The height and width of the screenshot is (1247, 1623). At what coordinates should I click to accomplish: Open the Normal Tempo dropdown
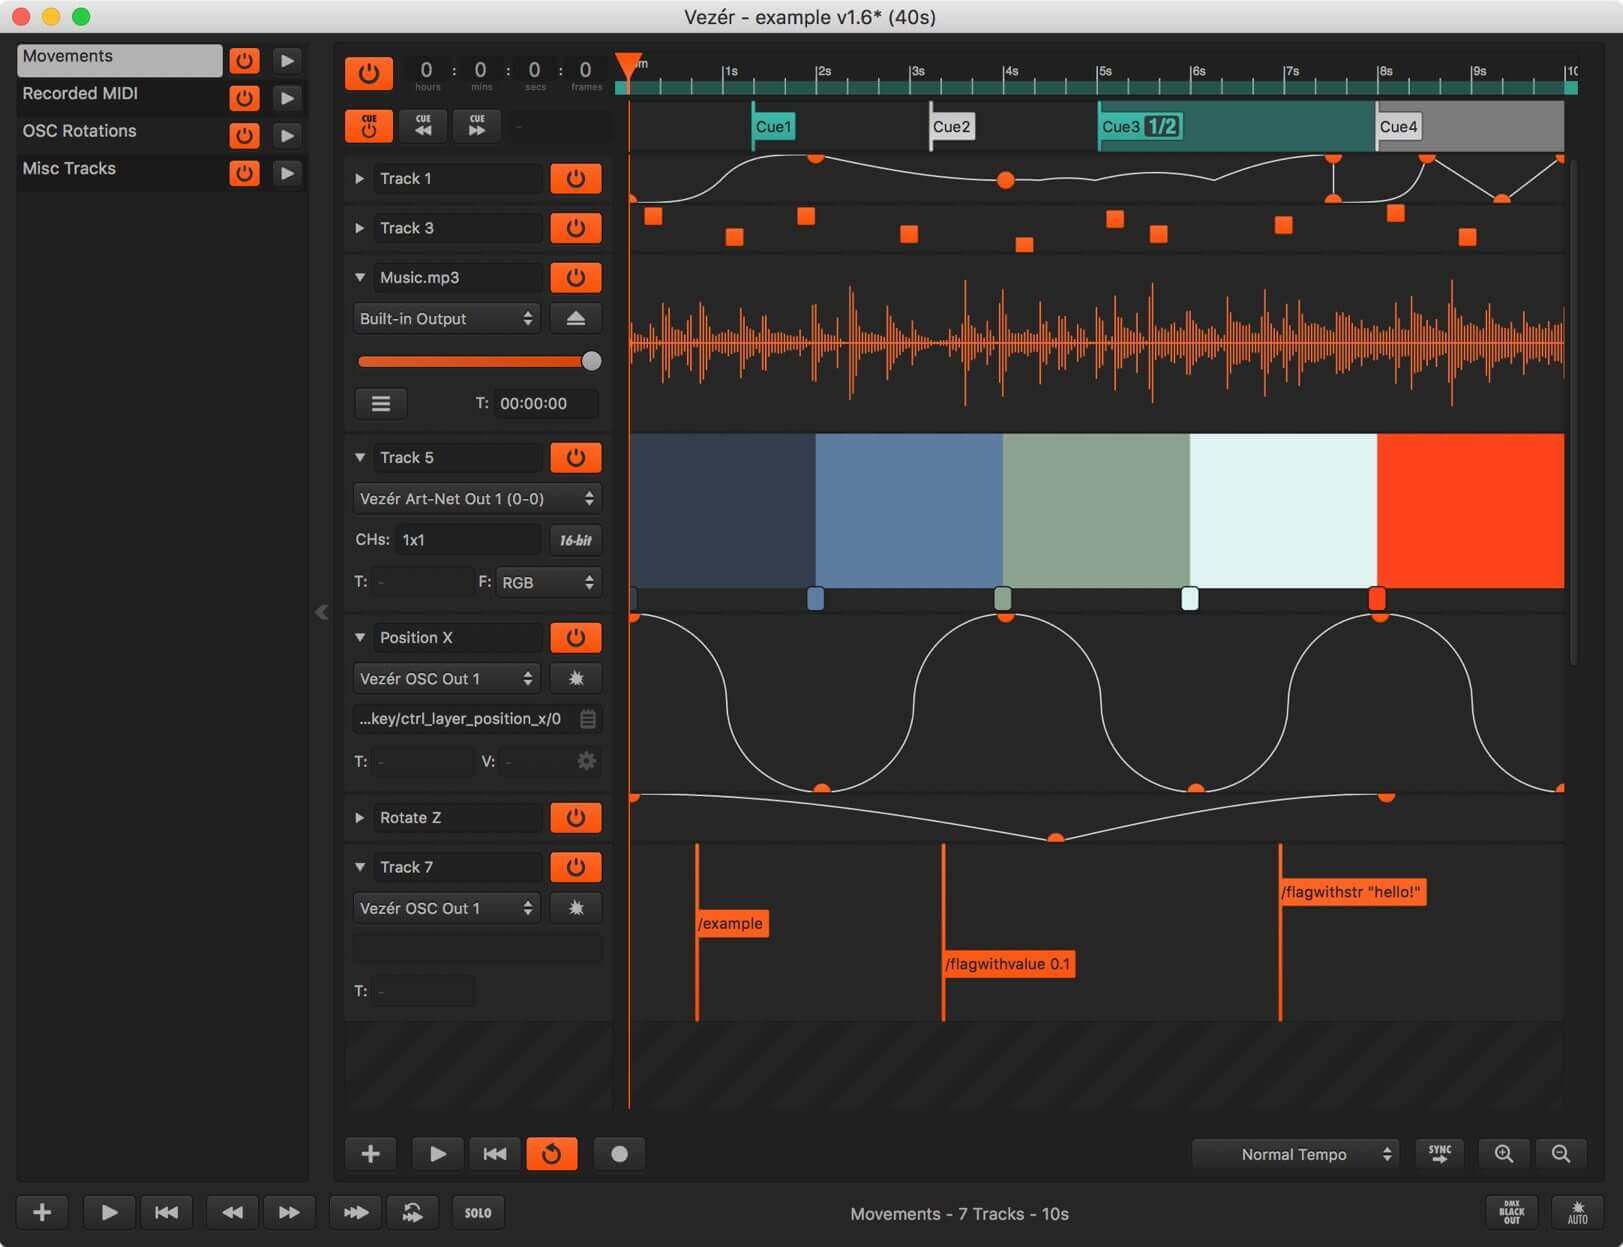(x=1295, y=1153)
